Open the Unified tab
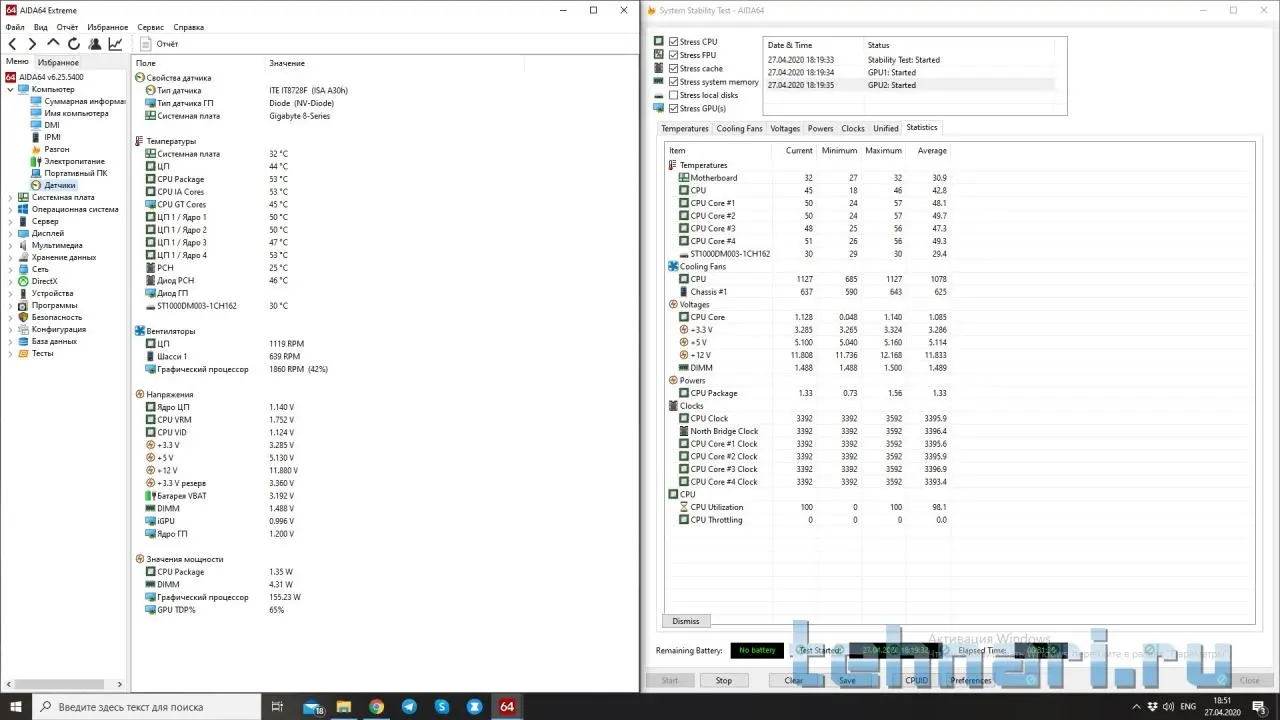 click(886, 128)
